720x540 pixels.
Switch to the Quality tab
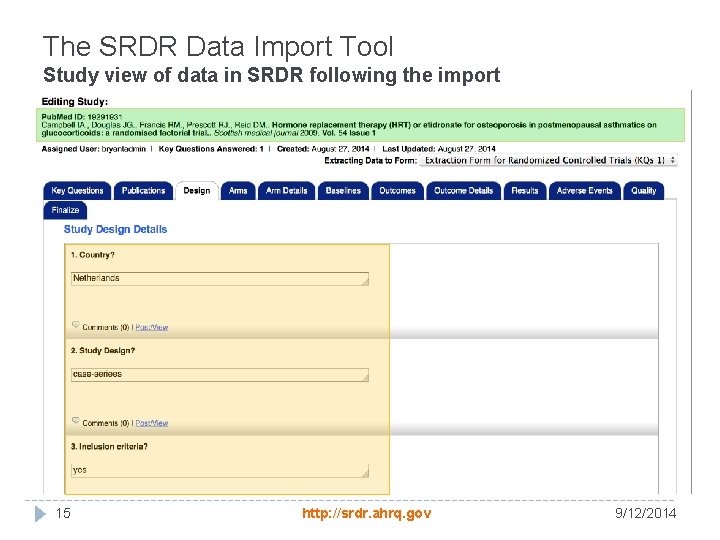click(643, 191)
